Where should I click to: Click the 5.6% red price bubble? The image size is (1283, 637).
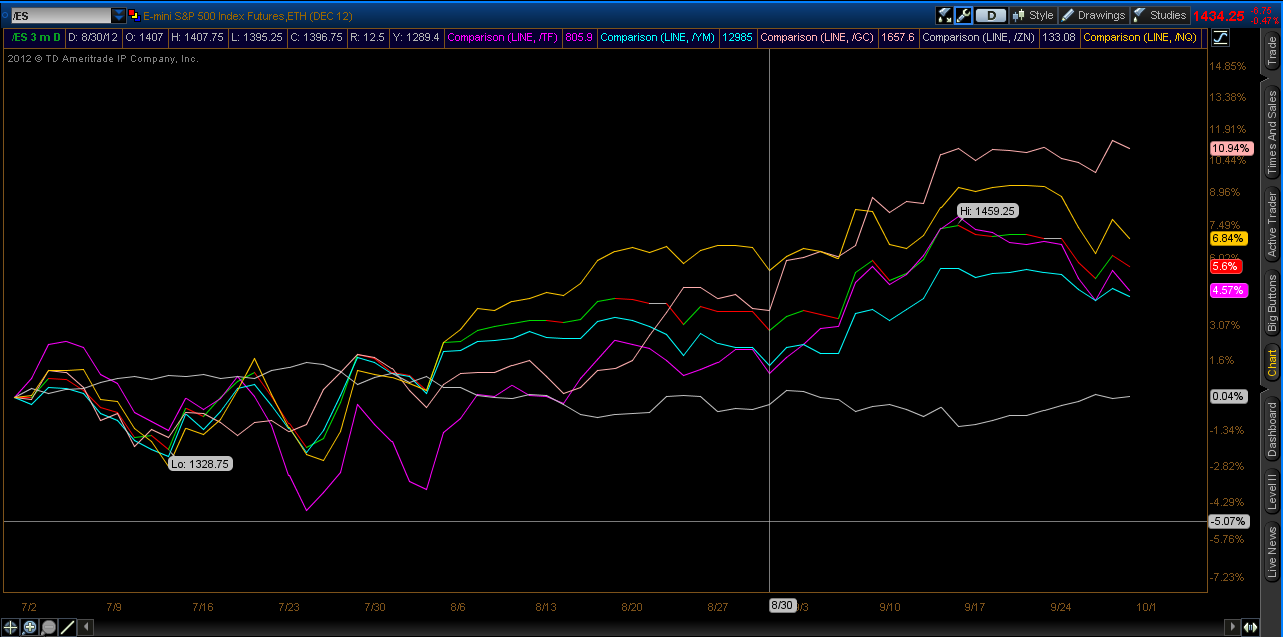[1224, 266]
